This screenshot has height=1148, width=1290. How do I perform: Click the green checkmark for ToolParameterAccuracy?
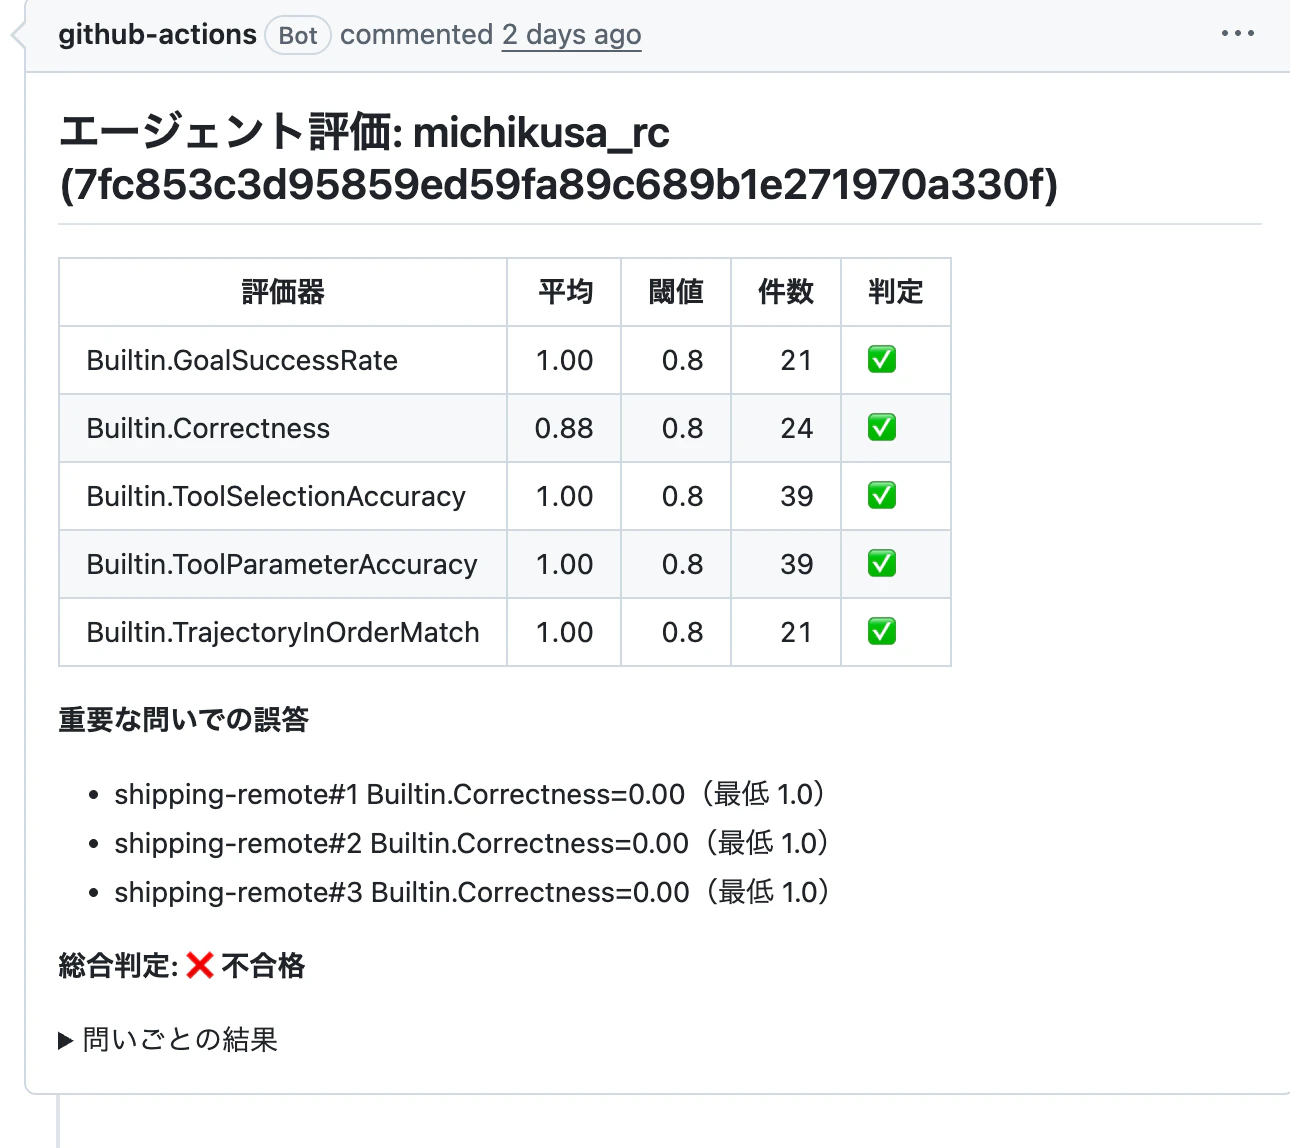click(882, 563)
